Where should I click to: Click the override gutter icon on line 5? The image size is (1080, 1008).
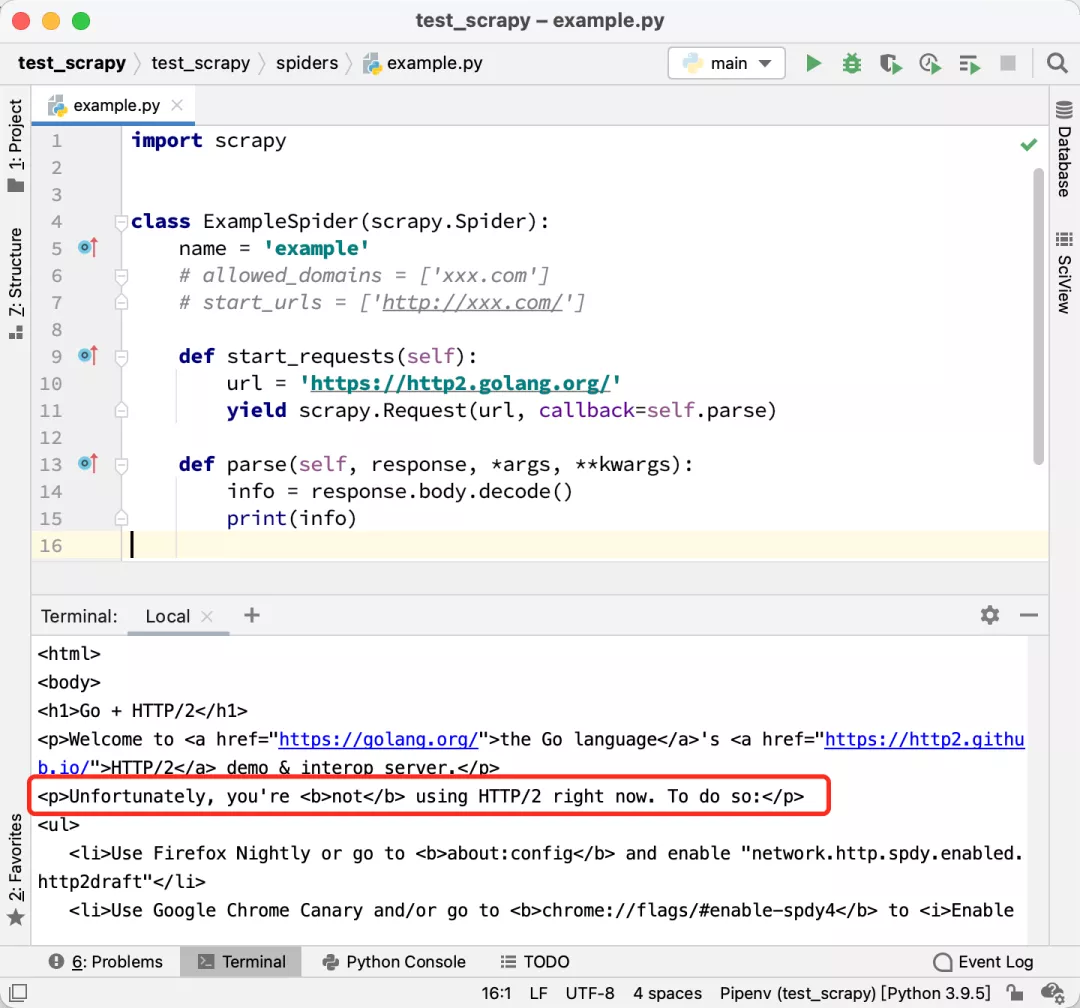[88, 247]
